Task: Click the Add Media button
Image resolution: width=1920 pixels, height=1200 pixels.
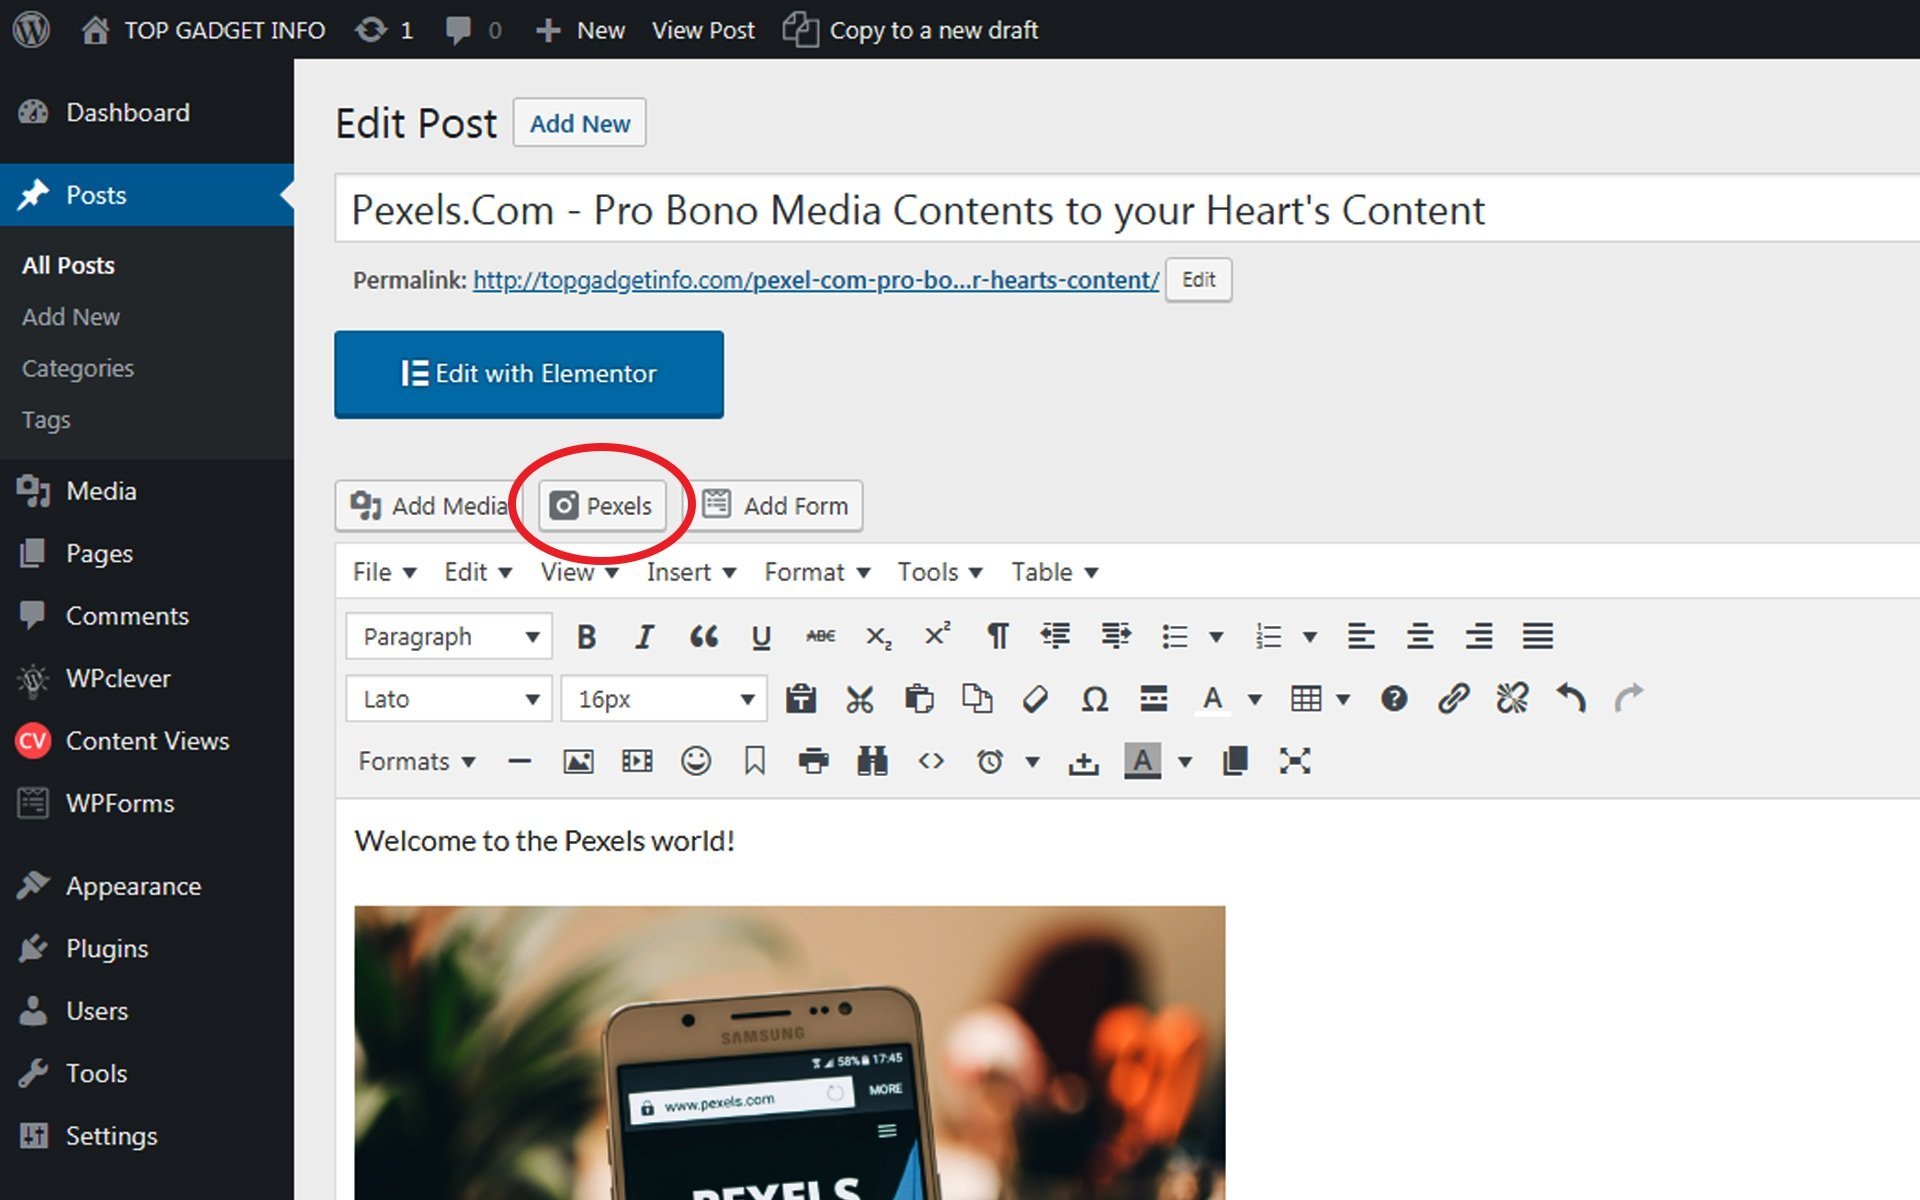Action: click(428, 506)
